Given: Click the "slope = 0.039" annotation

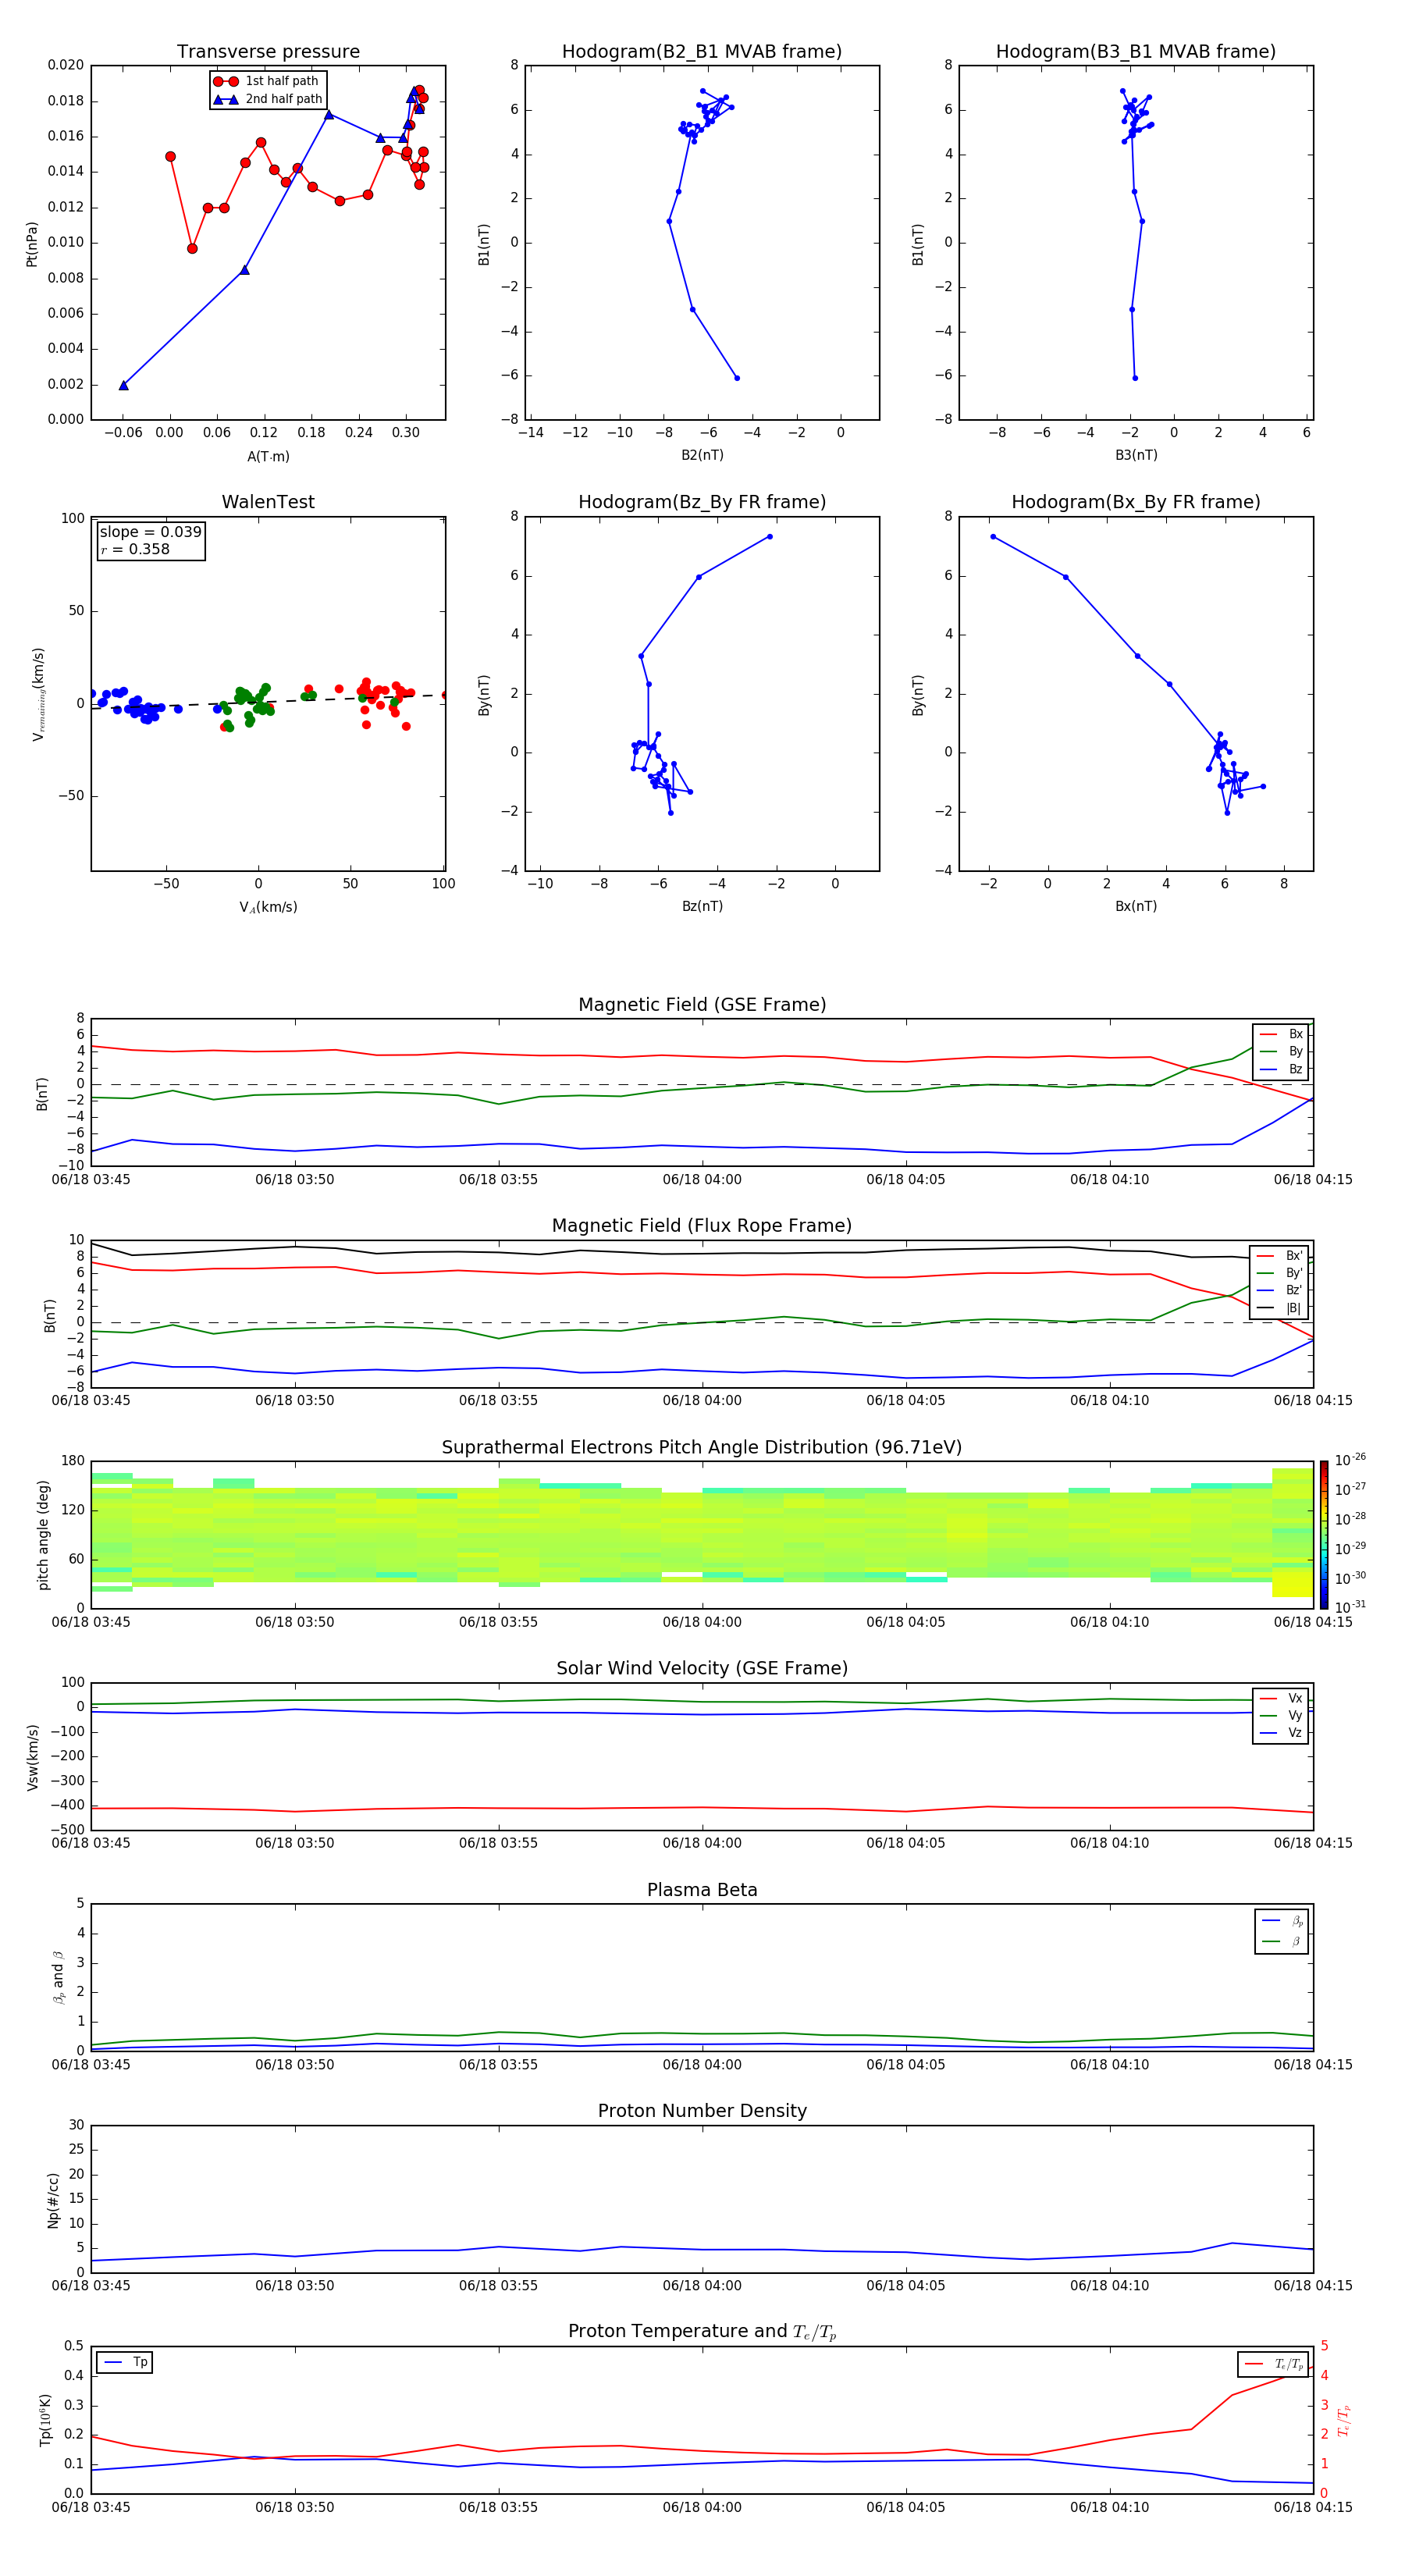Looking at the screenshot, I should pos(150,532).
